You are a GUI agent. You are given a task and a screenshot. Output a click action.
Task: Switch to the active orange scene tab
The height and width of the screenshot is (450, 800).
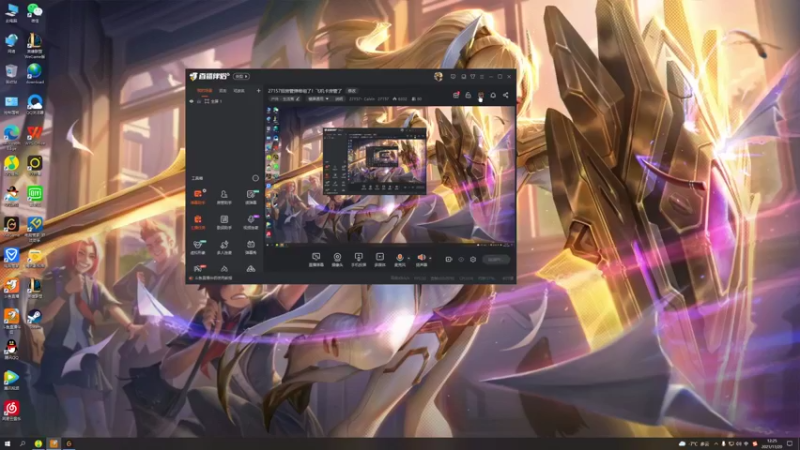point(204,91)
